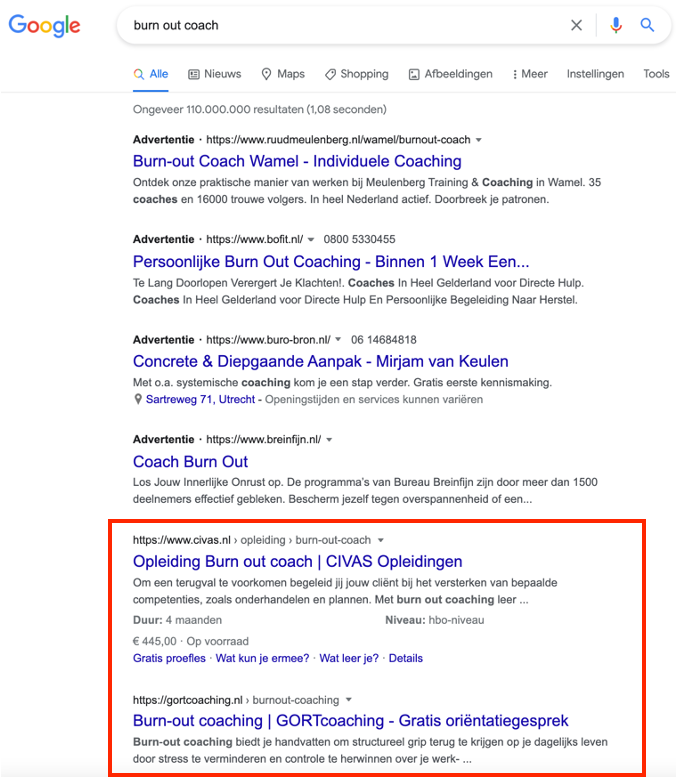The height and width of the screenshot is (778, 676).
Task: Open the Maps tab
Action: click(283, 74)
